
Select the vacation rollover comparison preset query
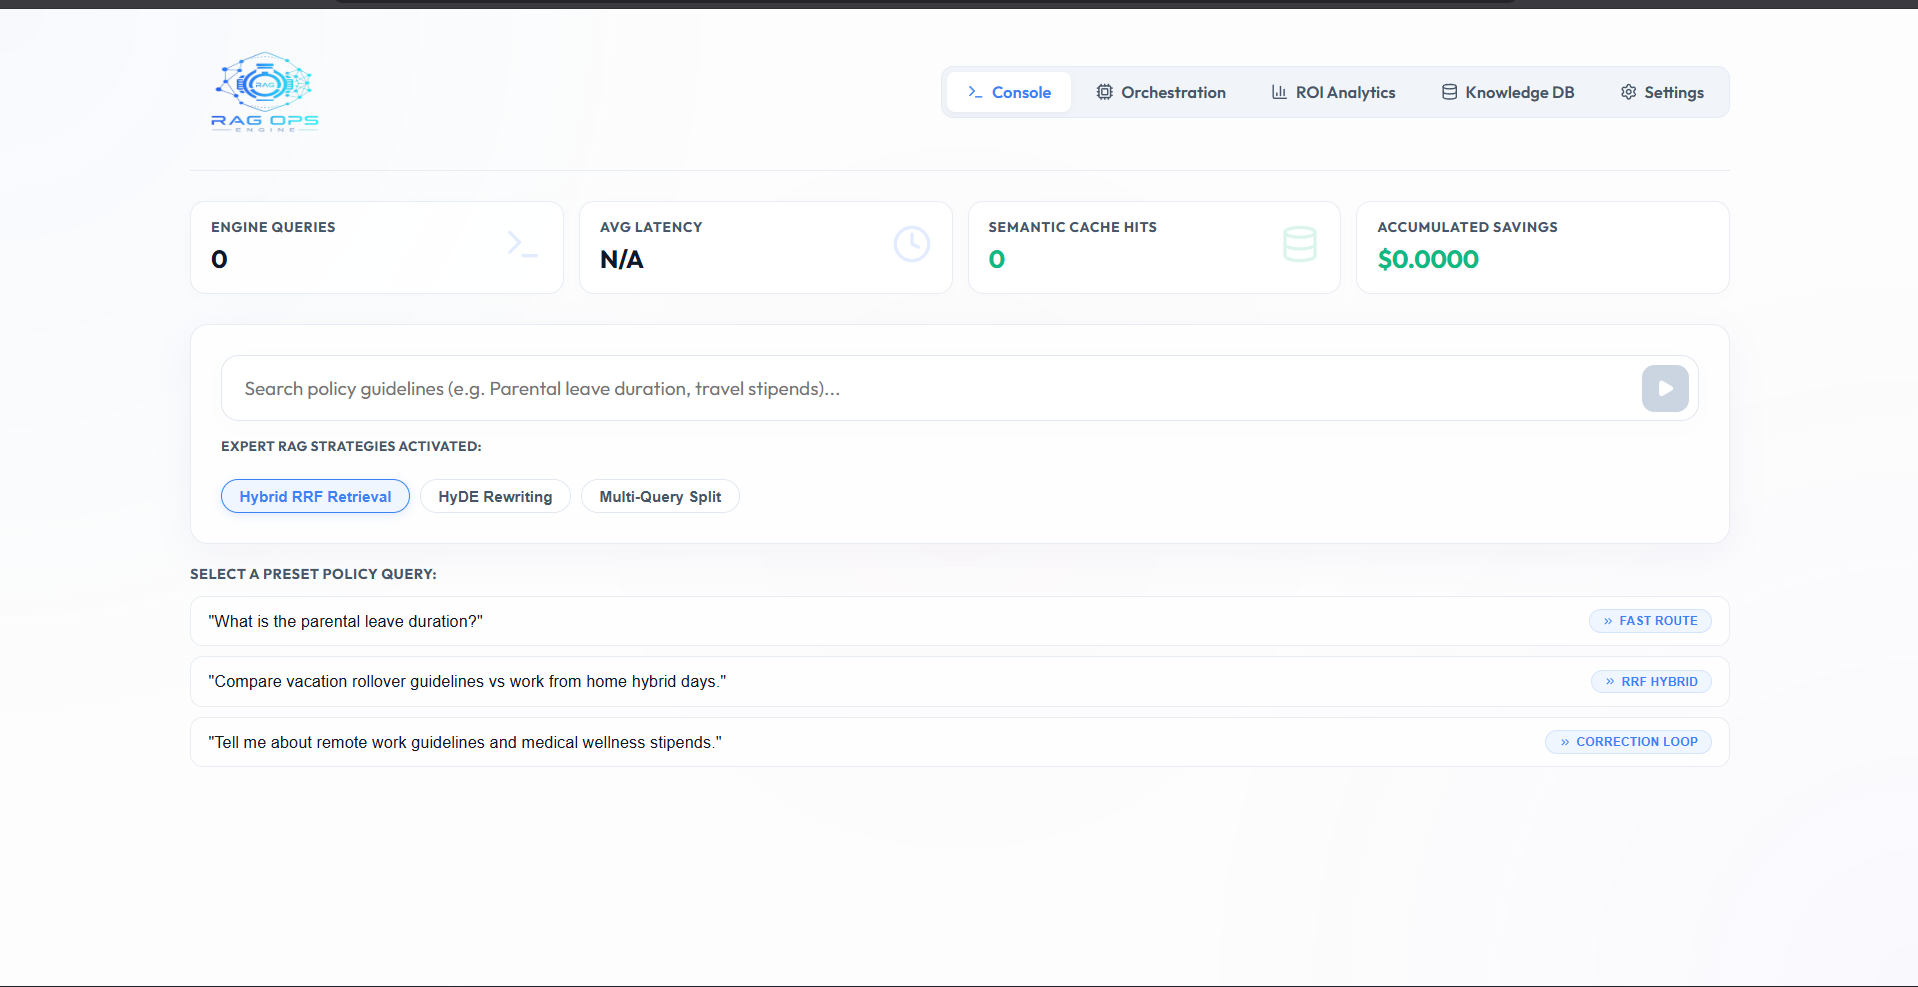pyautogui.click(x=959, y=681)
